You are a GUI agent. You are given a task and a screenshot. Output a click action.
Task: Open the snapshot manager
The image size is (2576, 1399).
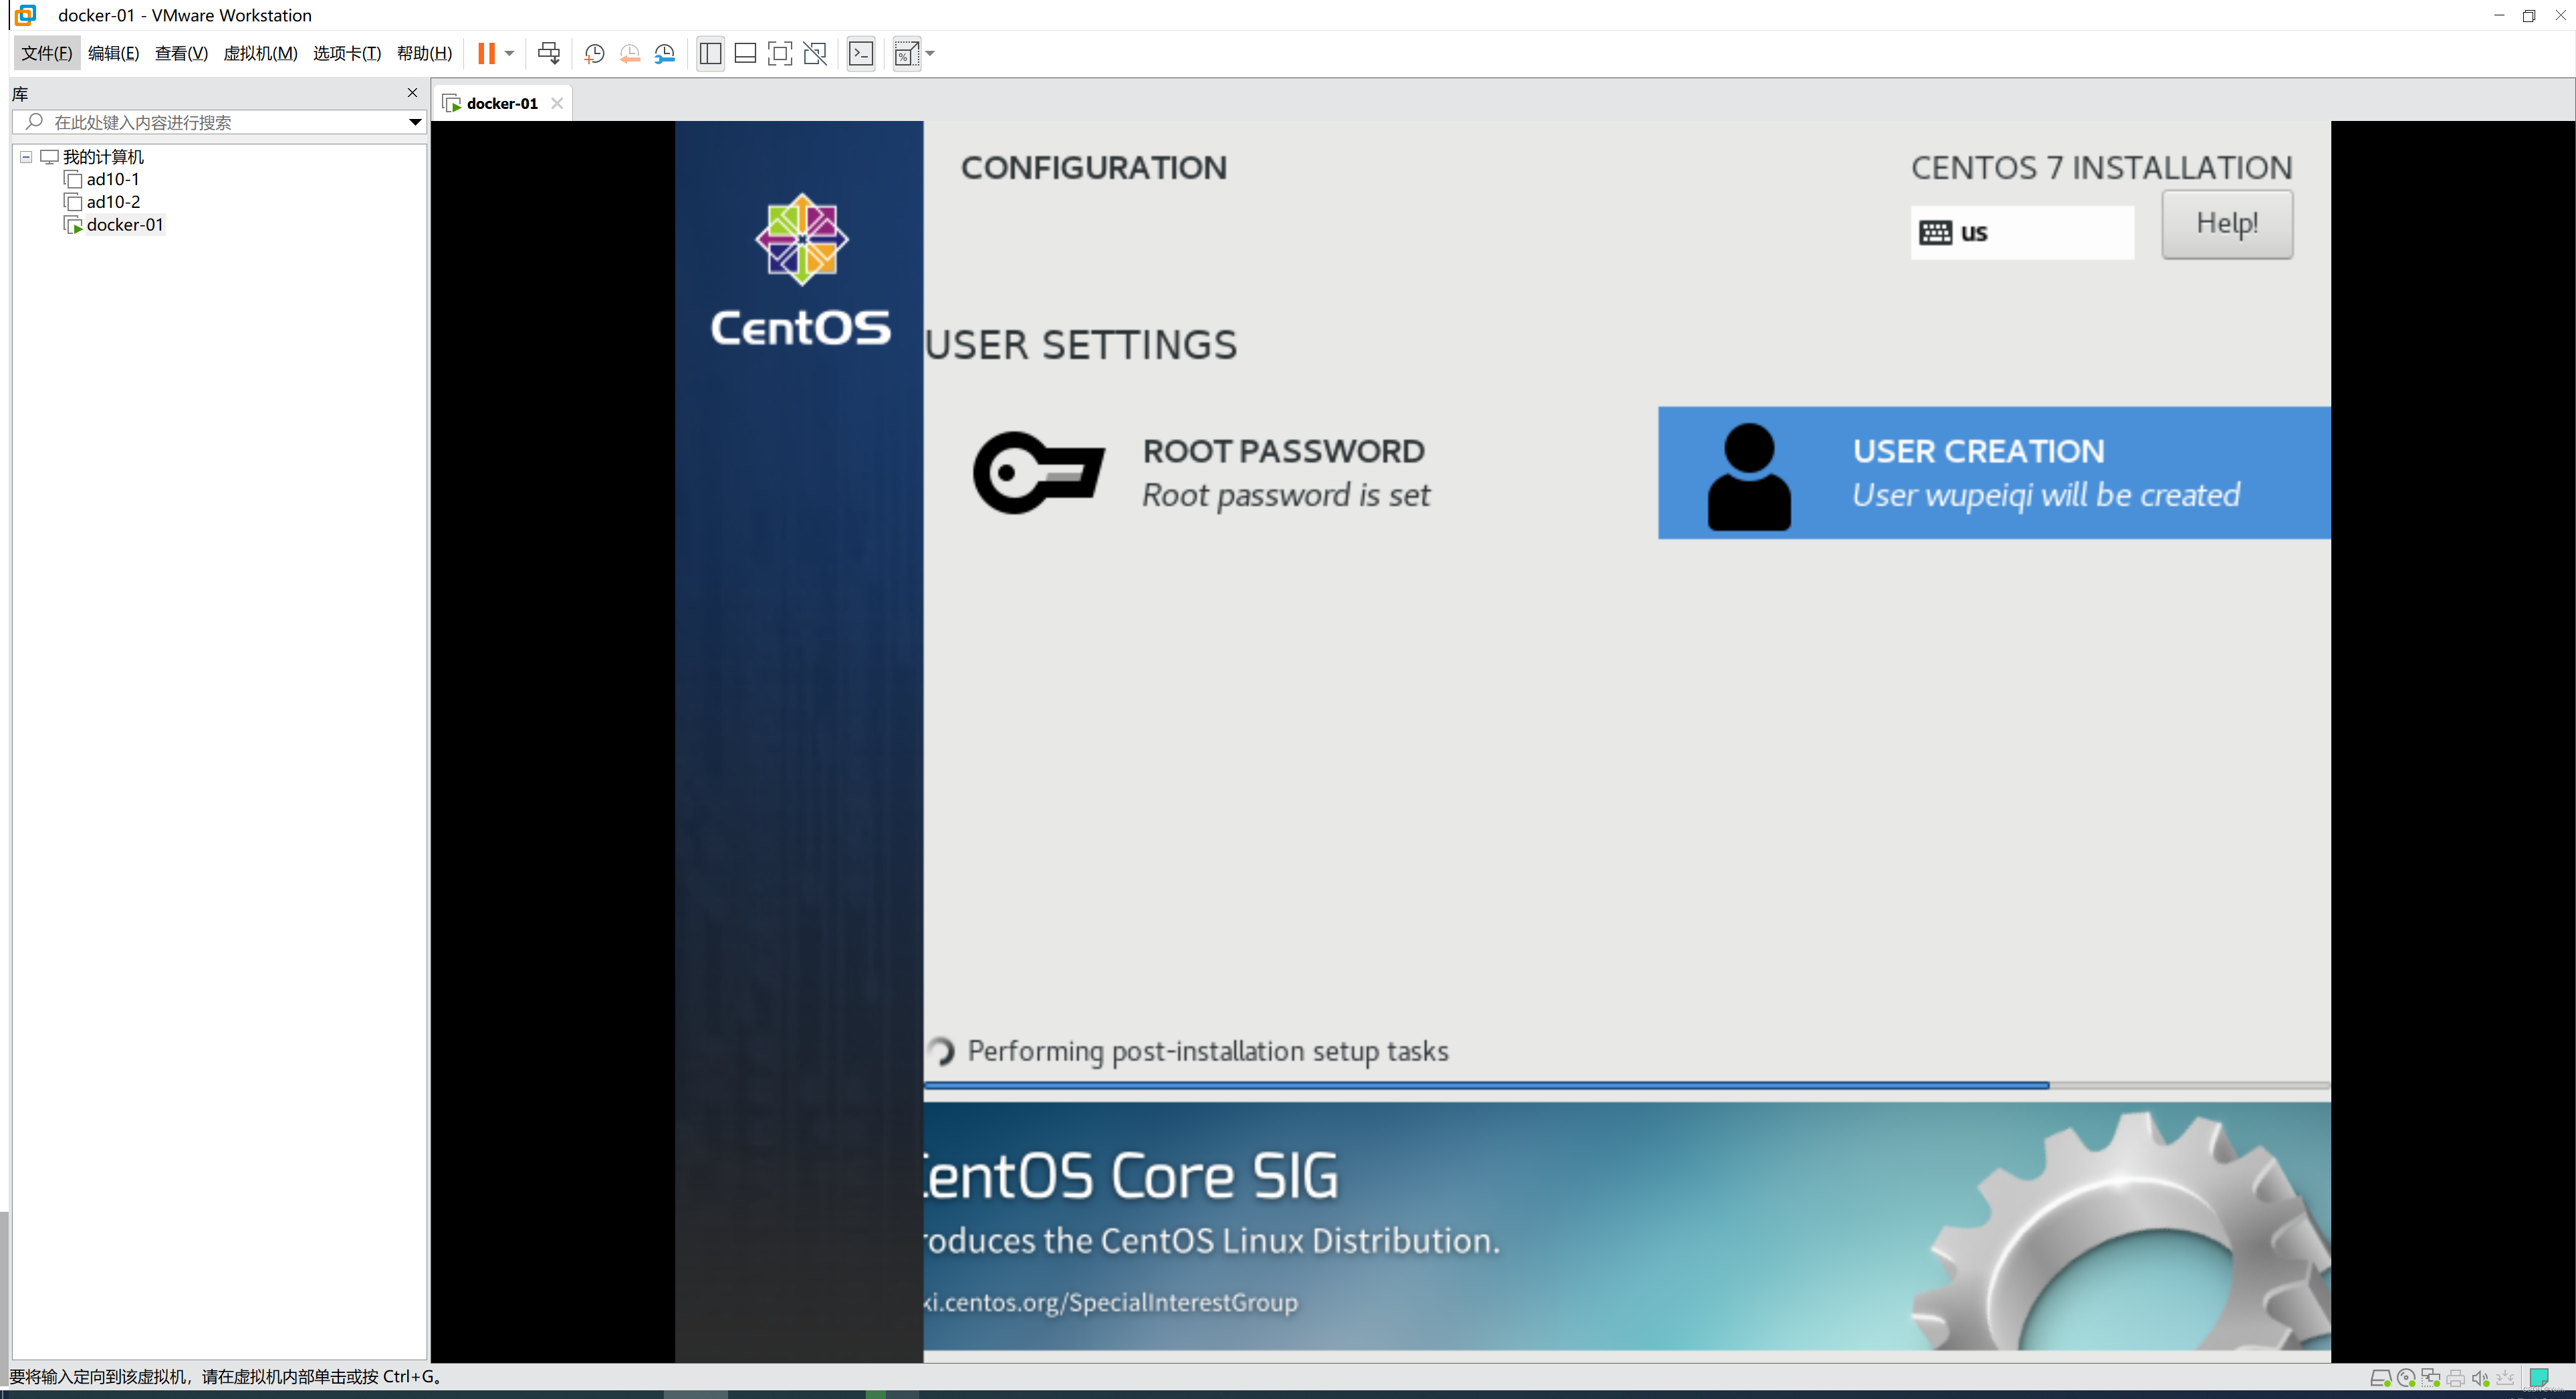(665, 53)
